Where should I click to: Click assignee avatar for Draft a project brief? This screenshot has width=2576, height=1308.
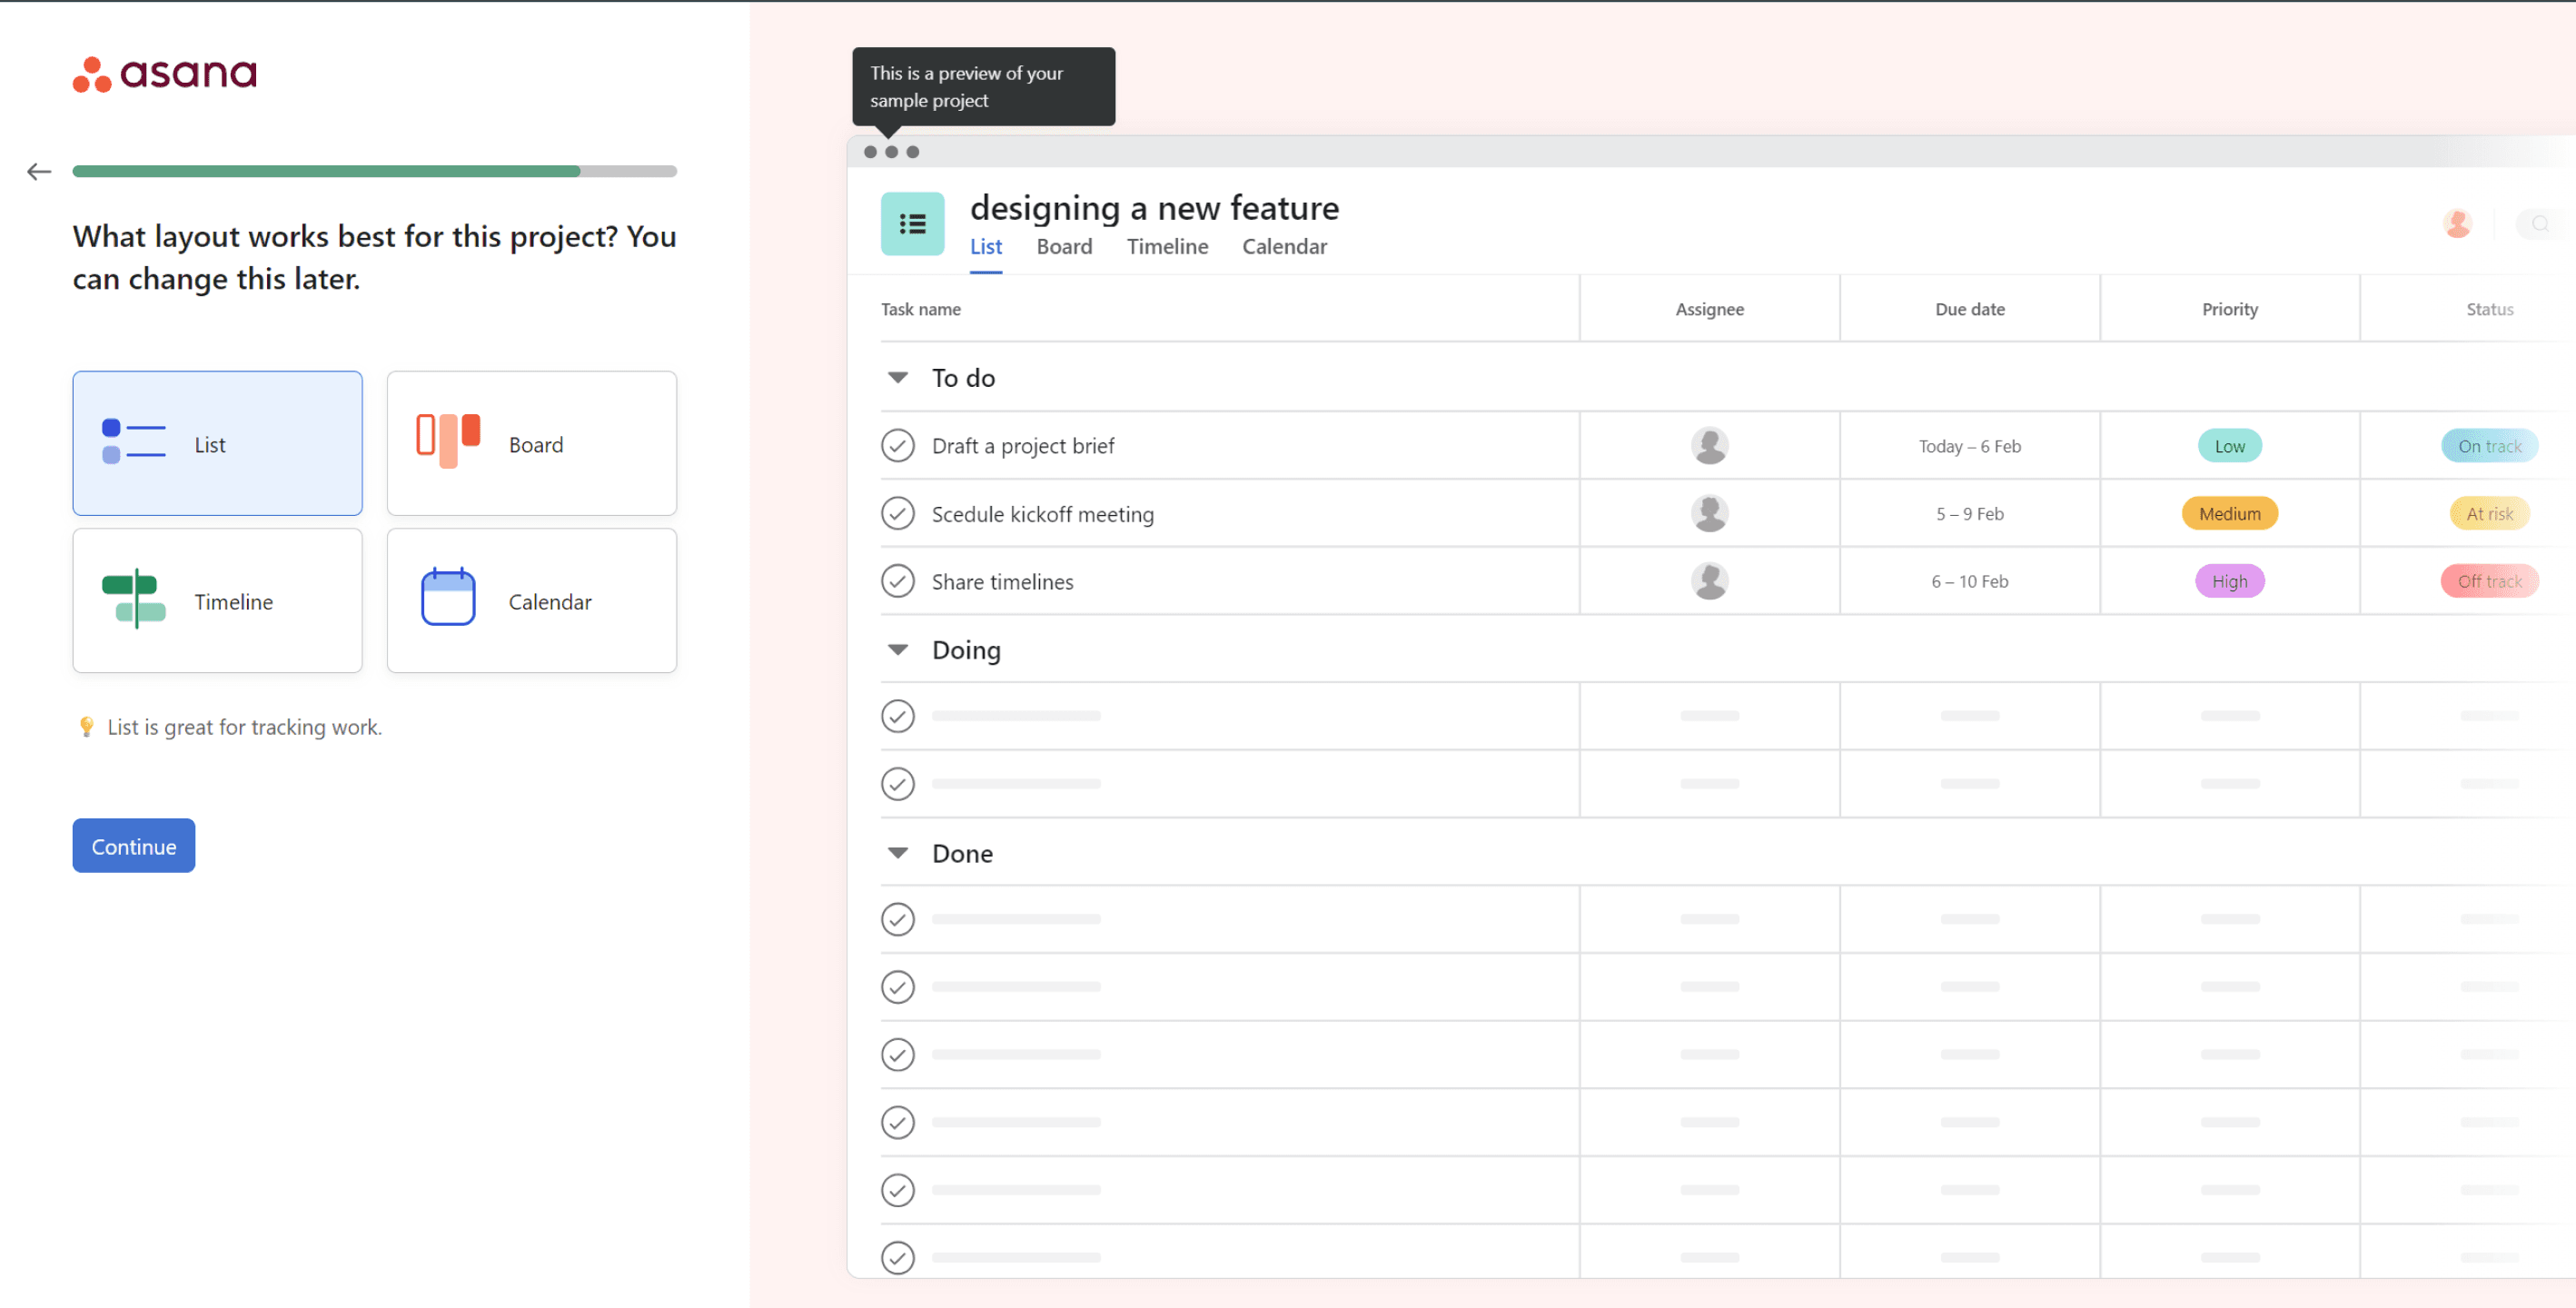click(x=1708, y=446)
